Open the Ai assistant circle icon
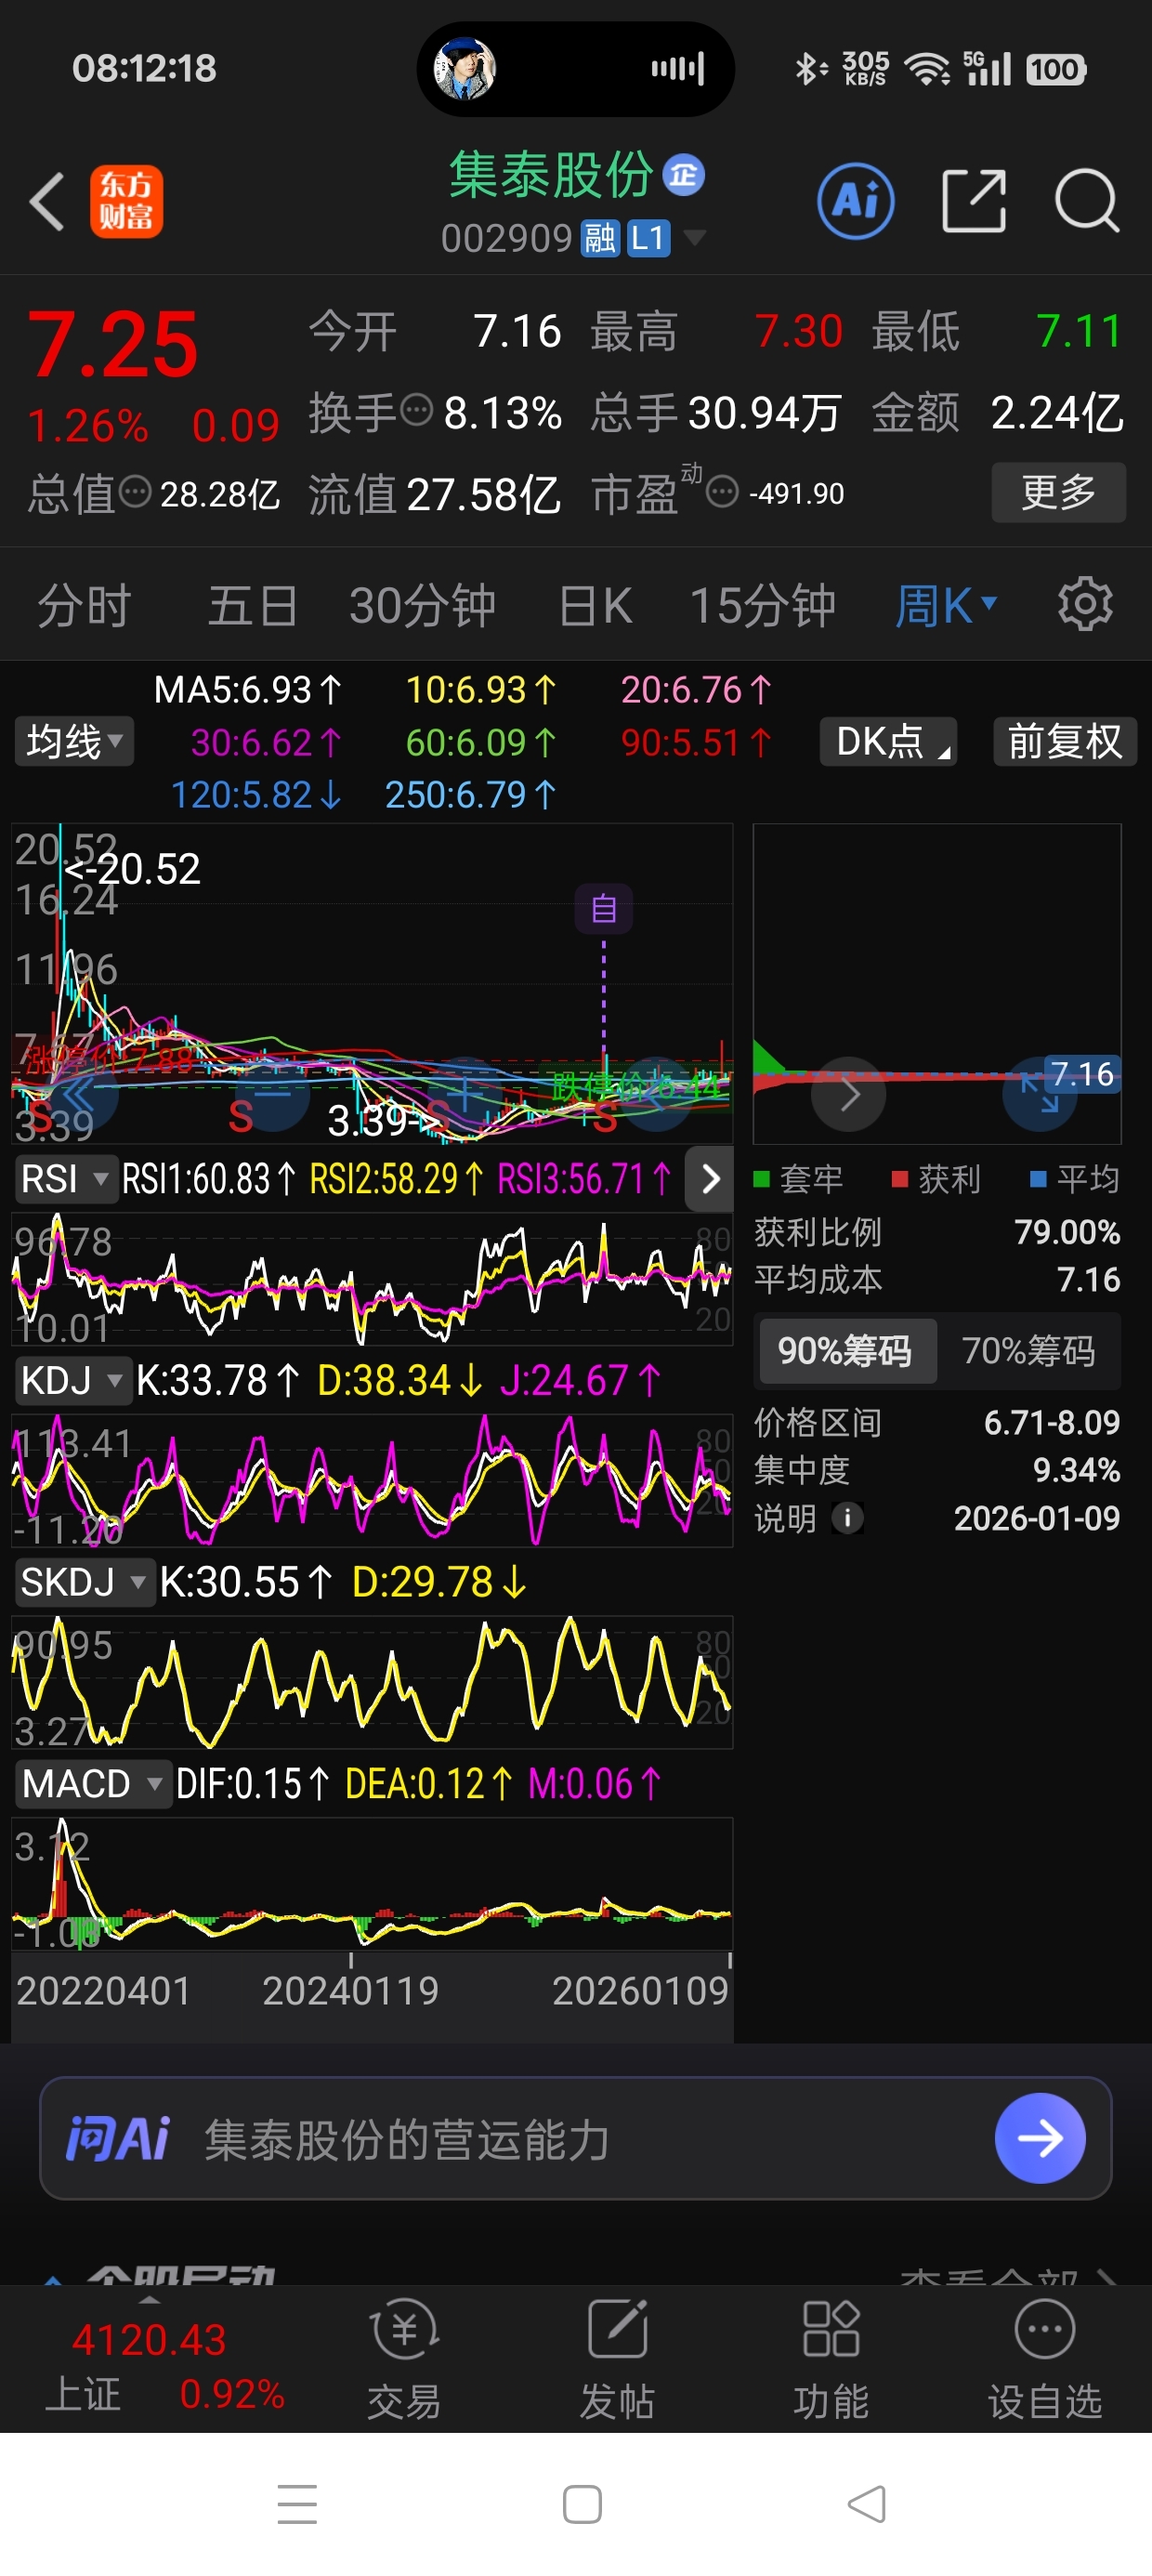This screenshot has height=2576, width=1152. coord(856,201)
